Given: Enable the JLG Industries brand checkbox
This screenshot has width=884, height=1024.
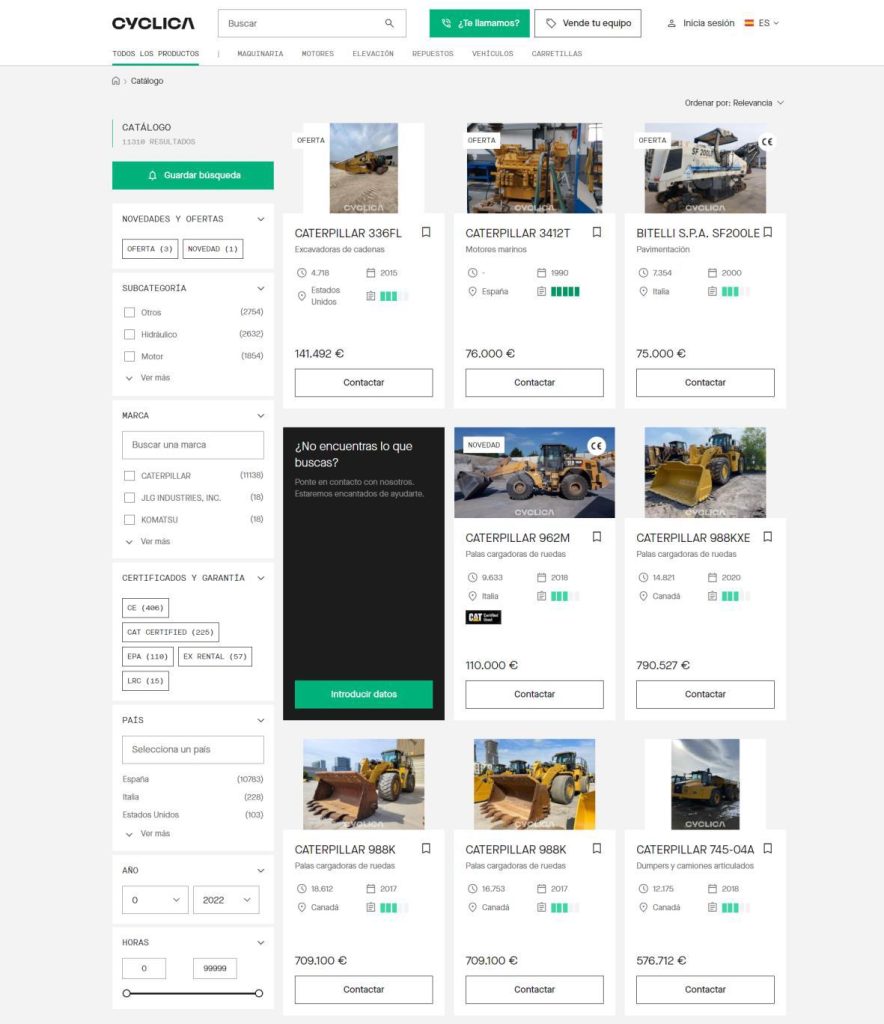Looking at the screenshot, I should (x=129, y=498).
